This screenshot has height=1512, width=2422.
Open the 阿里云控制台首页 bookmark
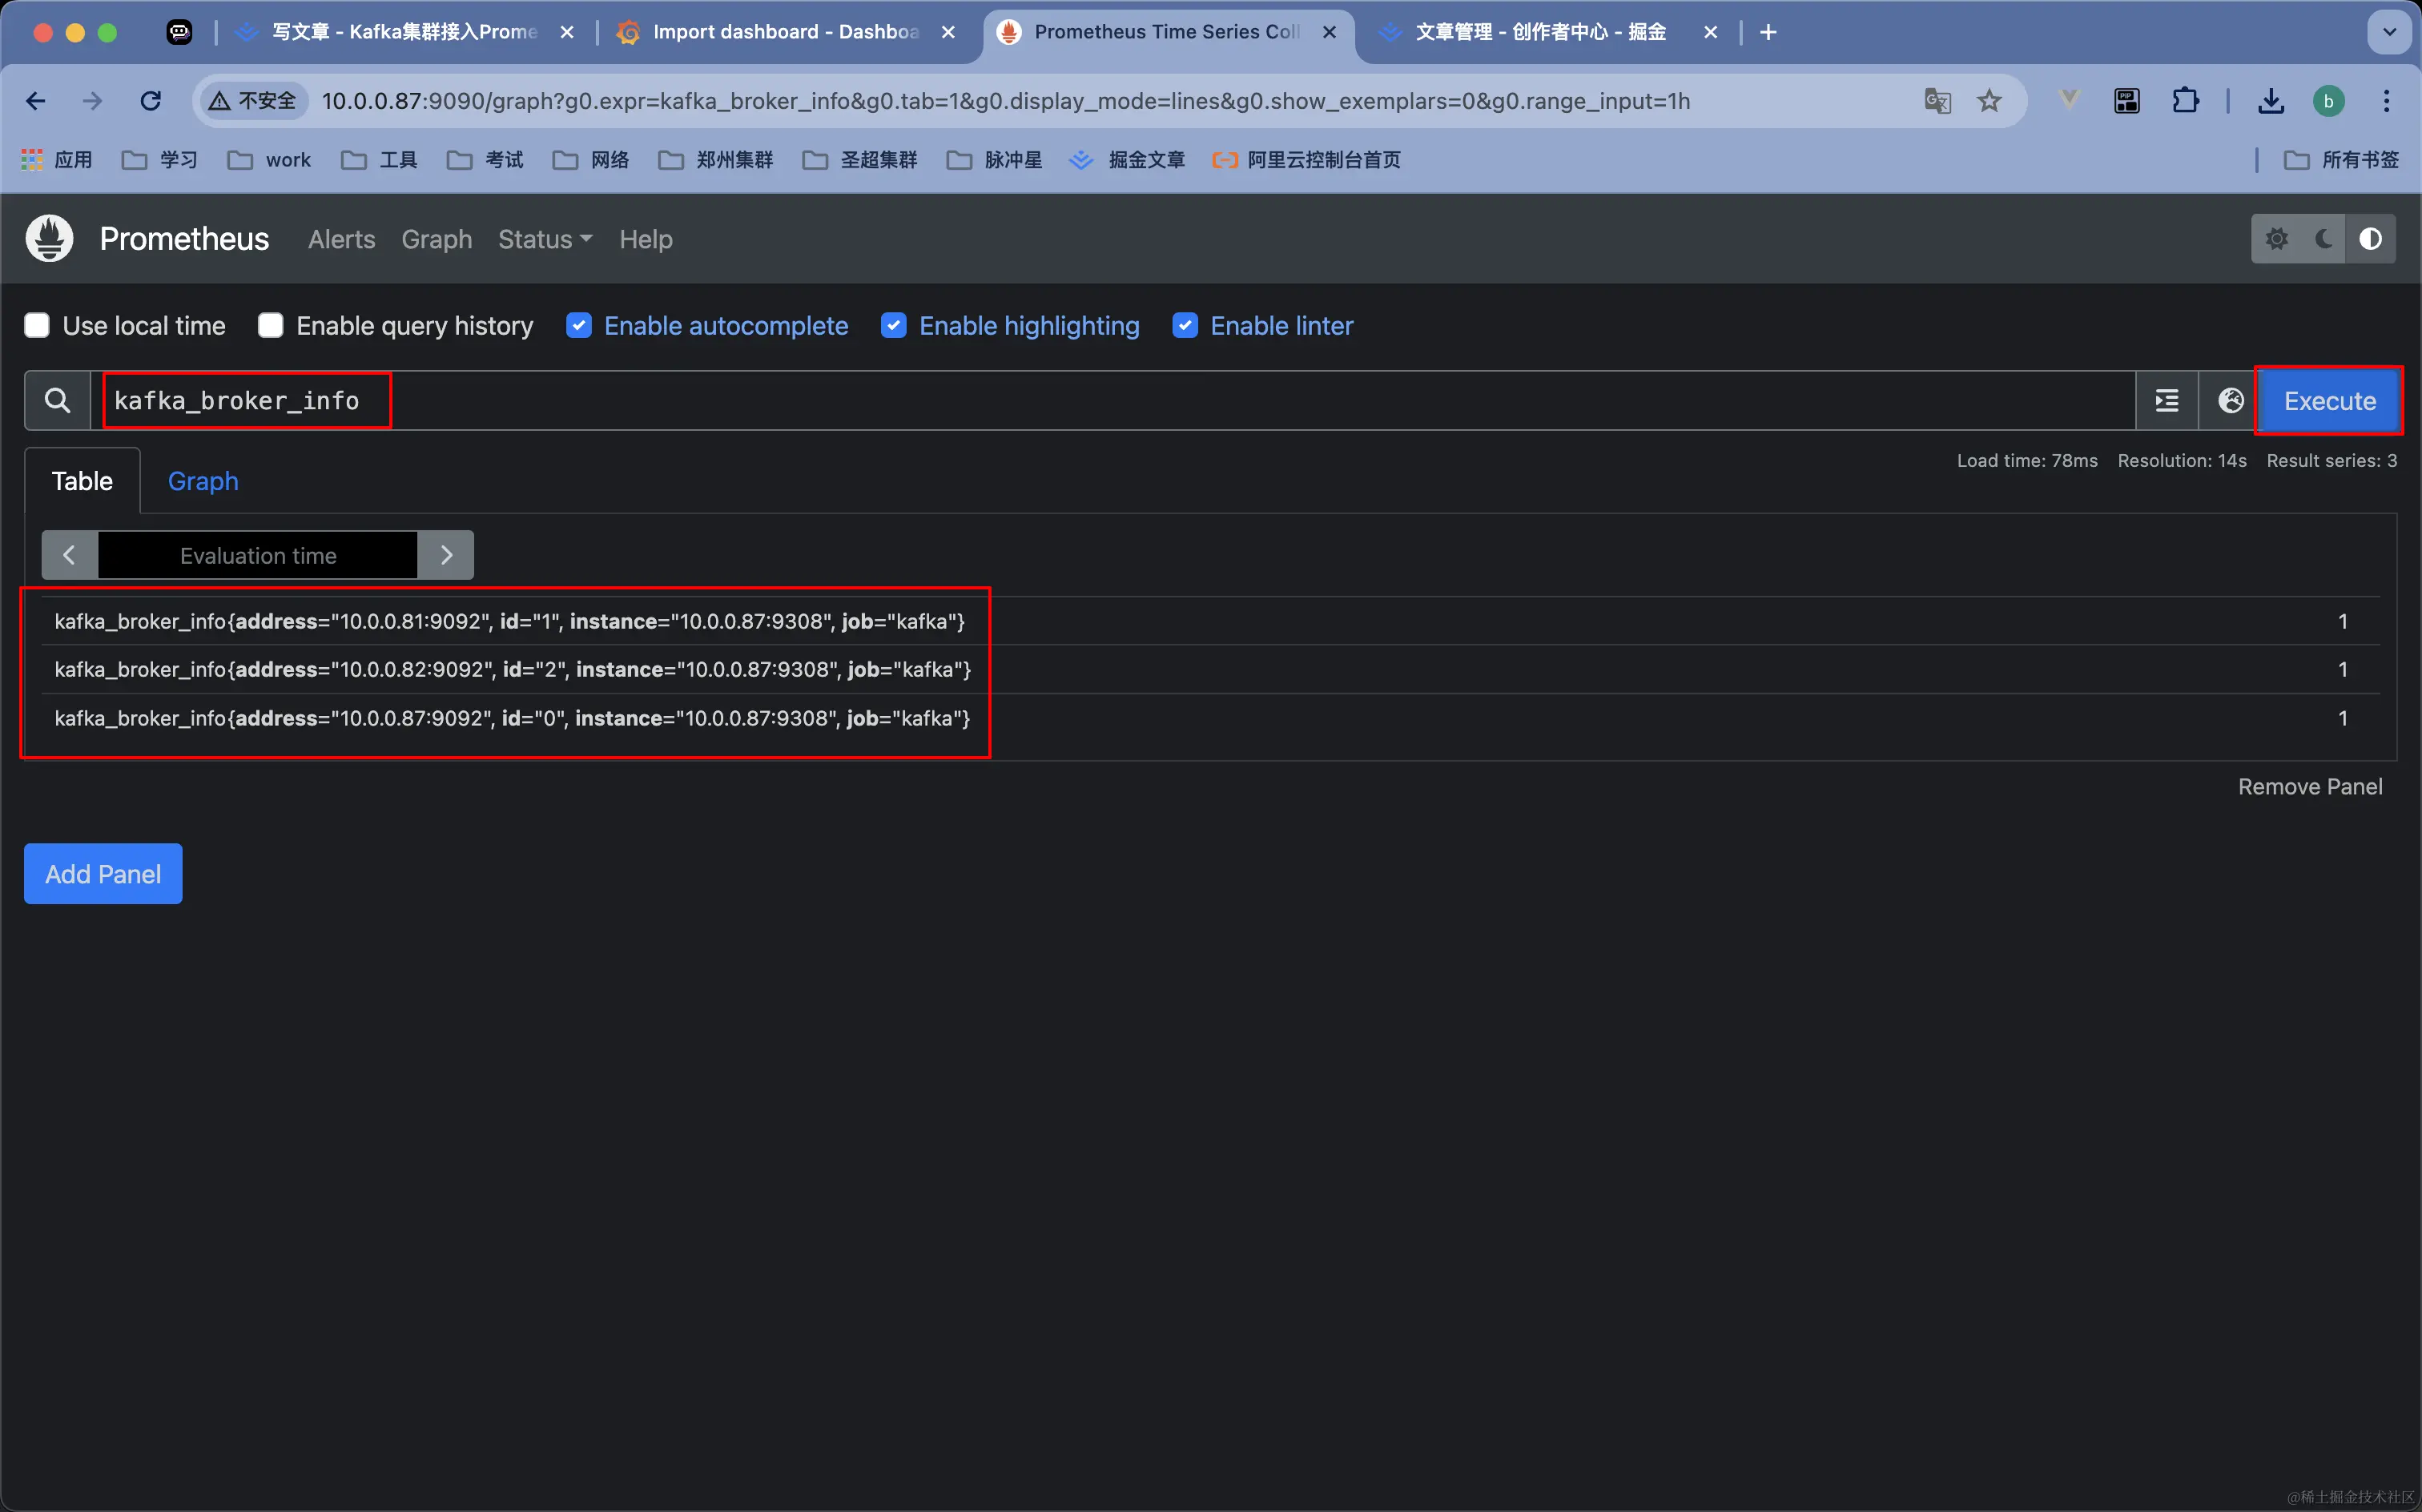(x=1305, y=160)
